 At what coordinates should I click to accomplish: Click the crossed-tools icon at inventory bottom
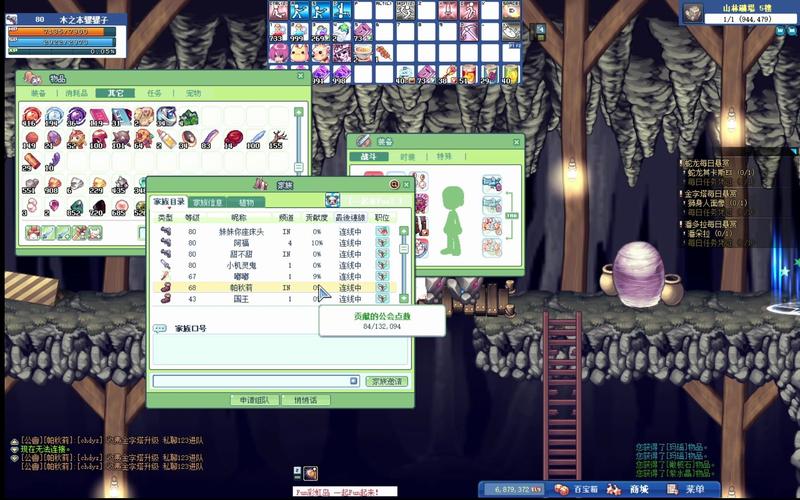click(80, 233)
